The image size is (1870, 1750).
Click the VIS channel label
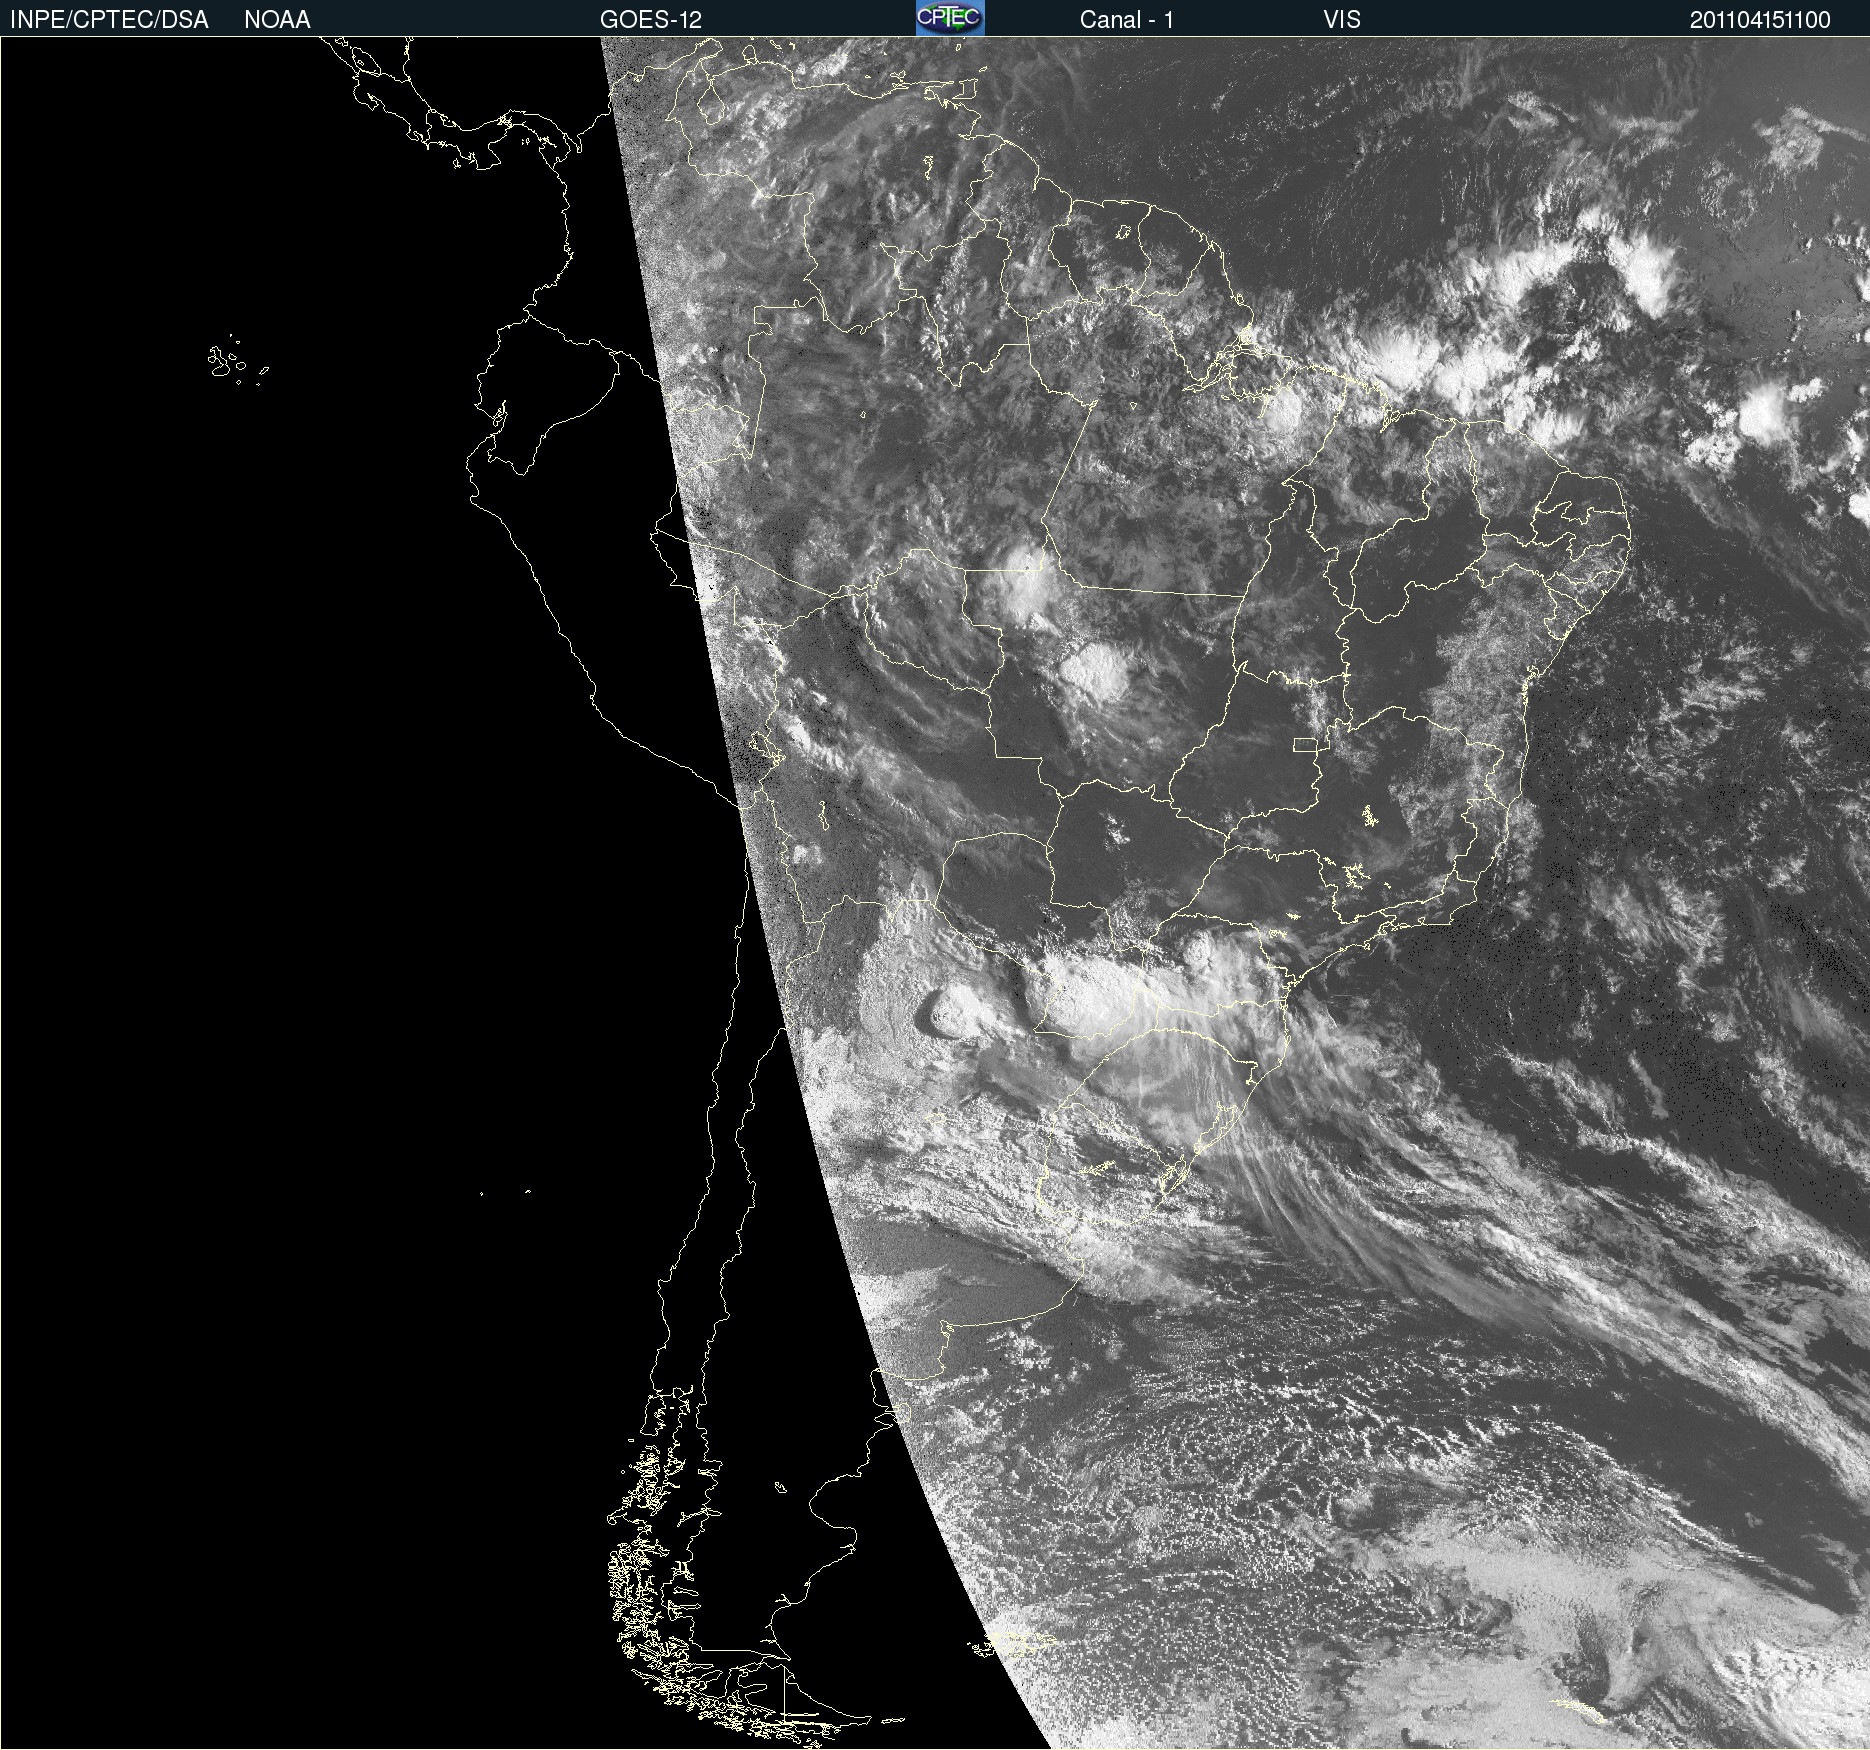[1342, 20]
